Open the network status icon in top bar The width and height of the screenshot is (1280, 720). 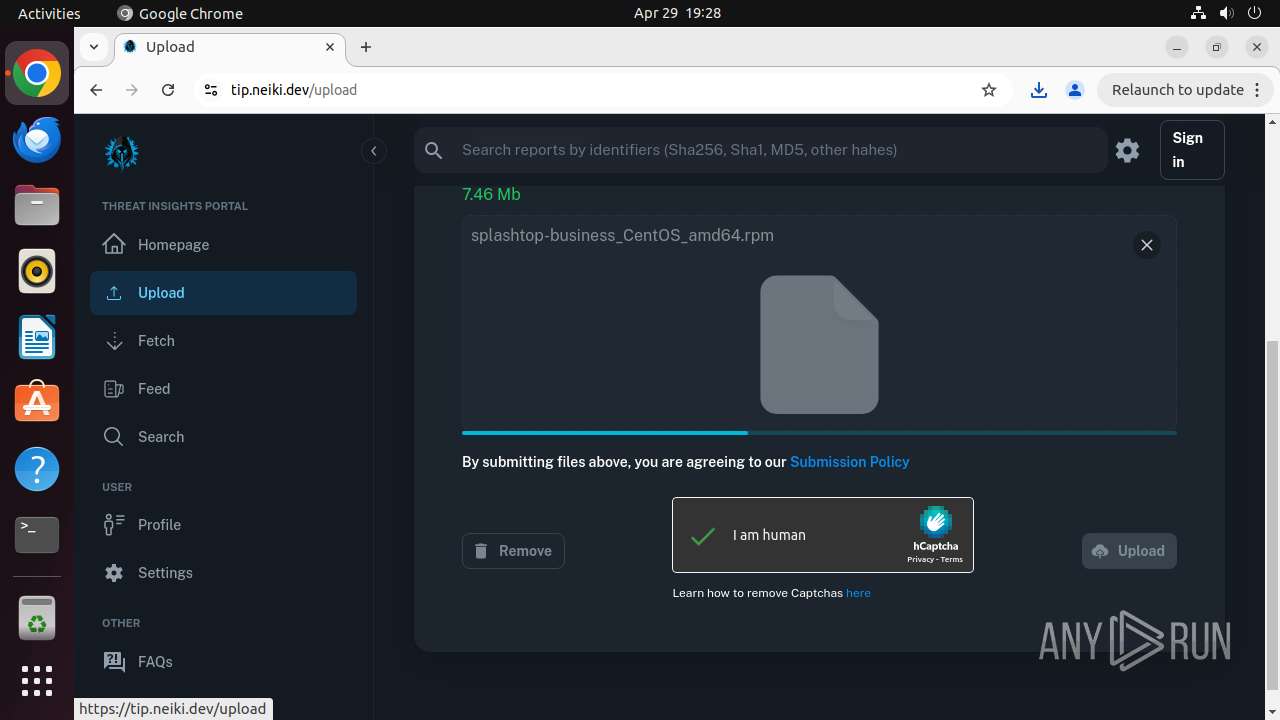[x=1198, y=13]
